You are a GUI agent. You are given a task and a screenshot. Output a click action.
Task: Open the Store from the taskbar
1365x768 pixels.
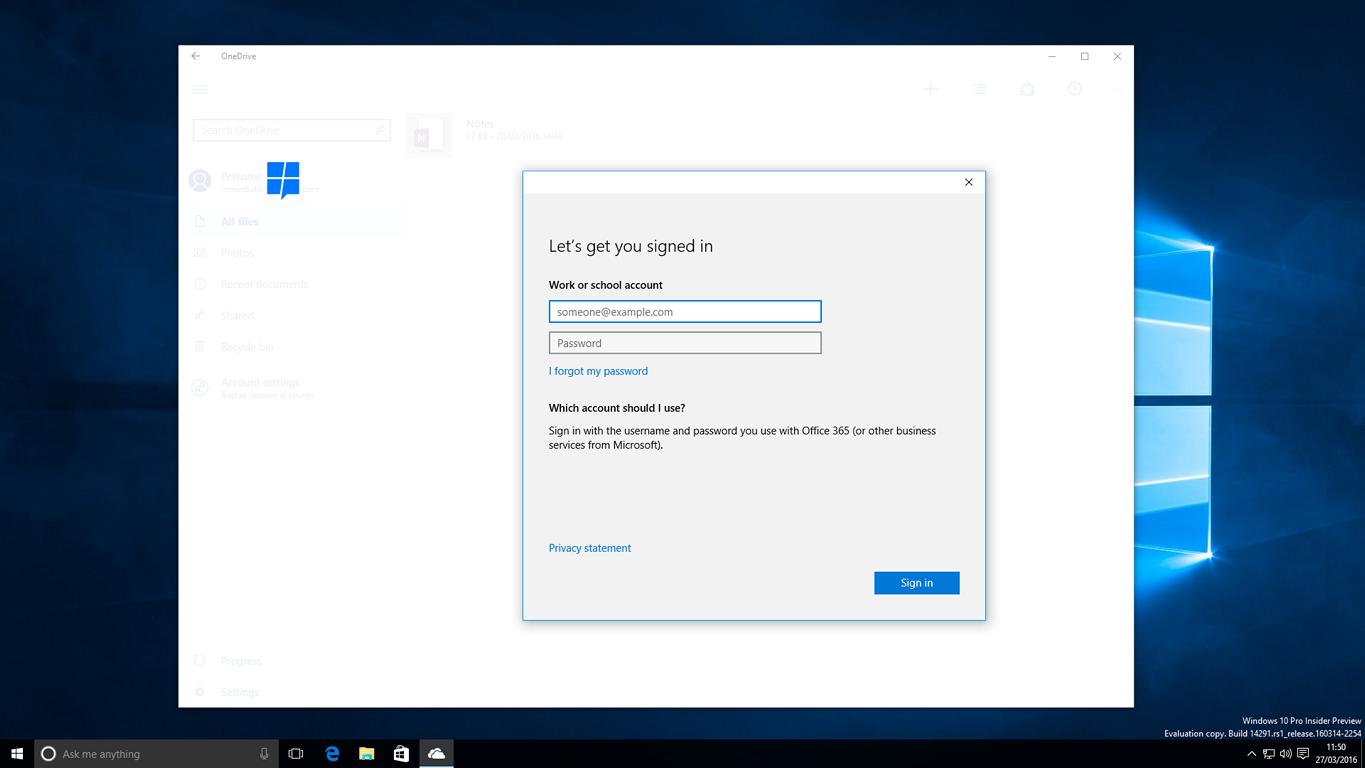pyautogui.click(x=401, y=754)
